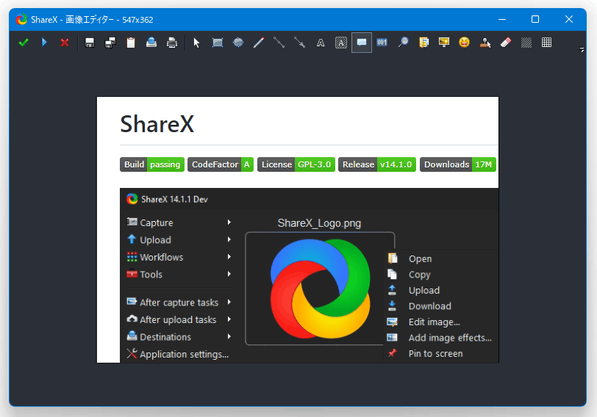Select the speech balloon tool
Image resolution: width=597 pixels, height=417 pixels.
(x=361, y=42)
